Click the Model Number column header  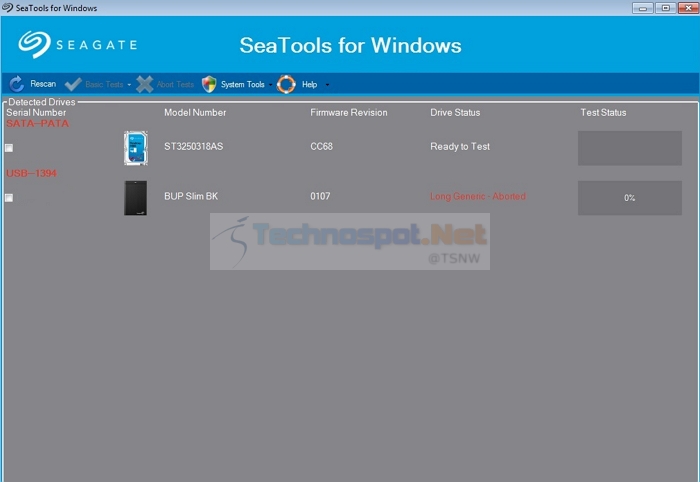point(195,112)
